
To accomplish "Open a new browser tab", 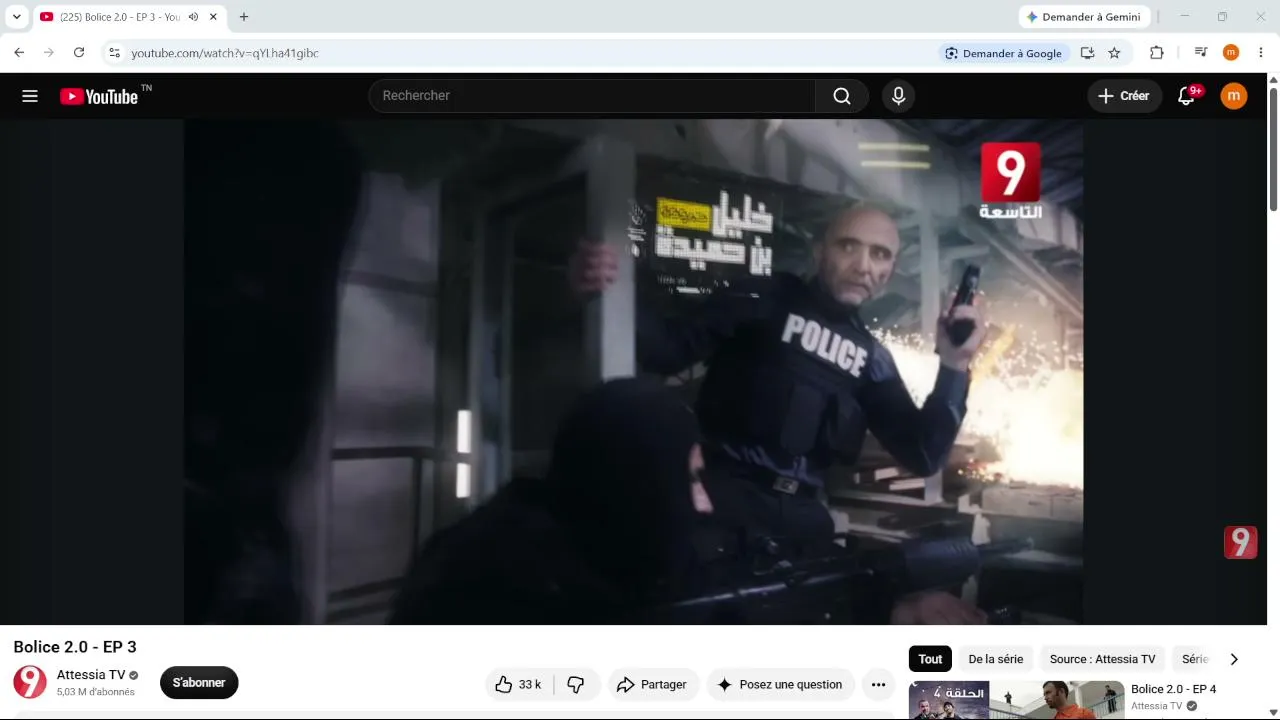I will tap(244, 17).
